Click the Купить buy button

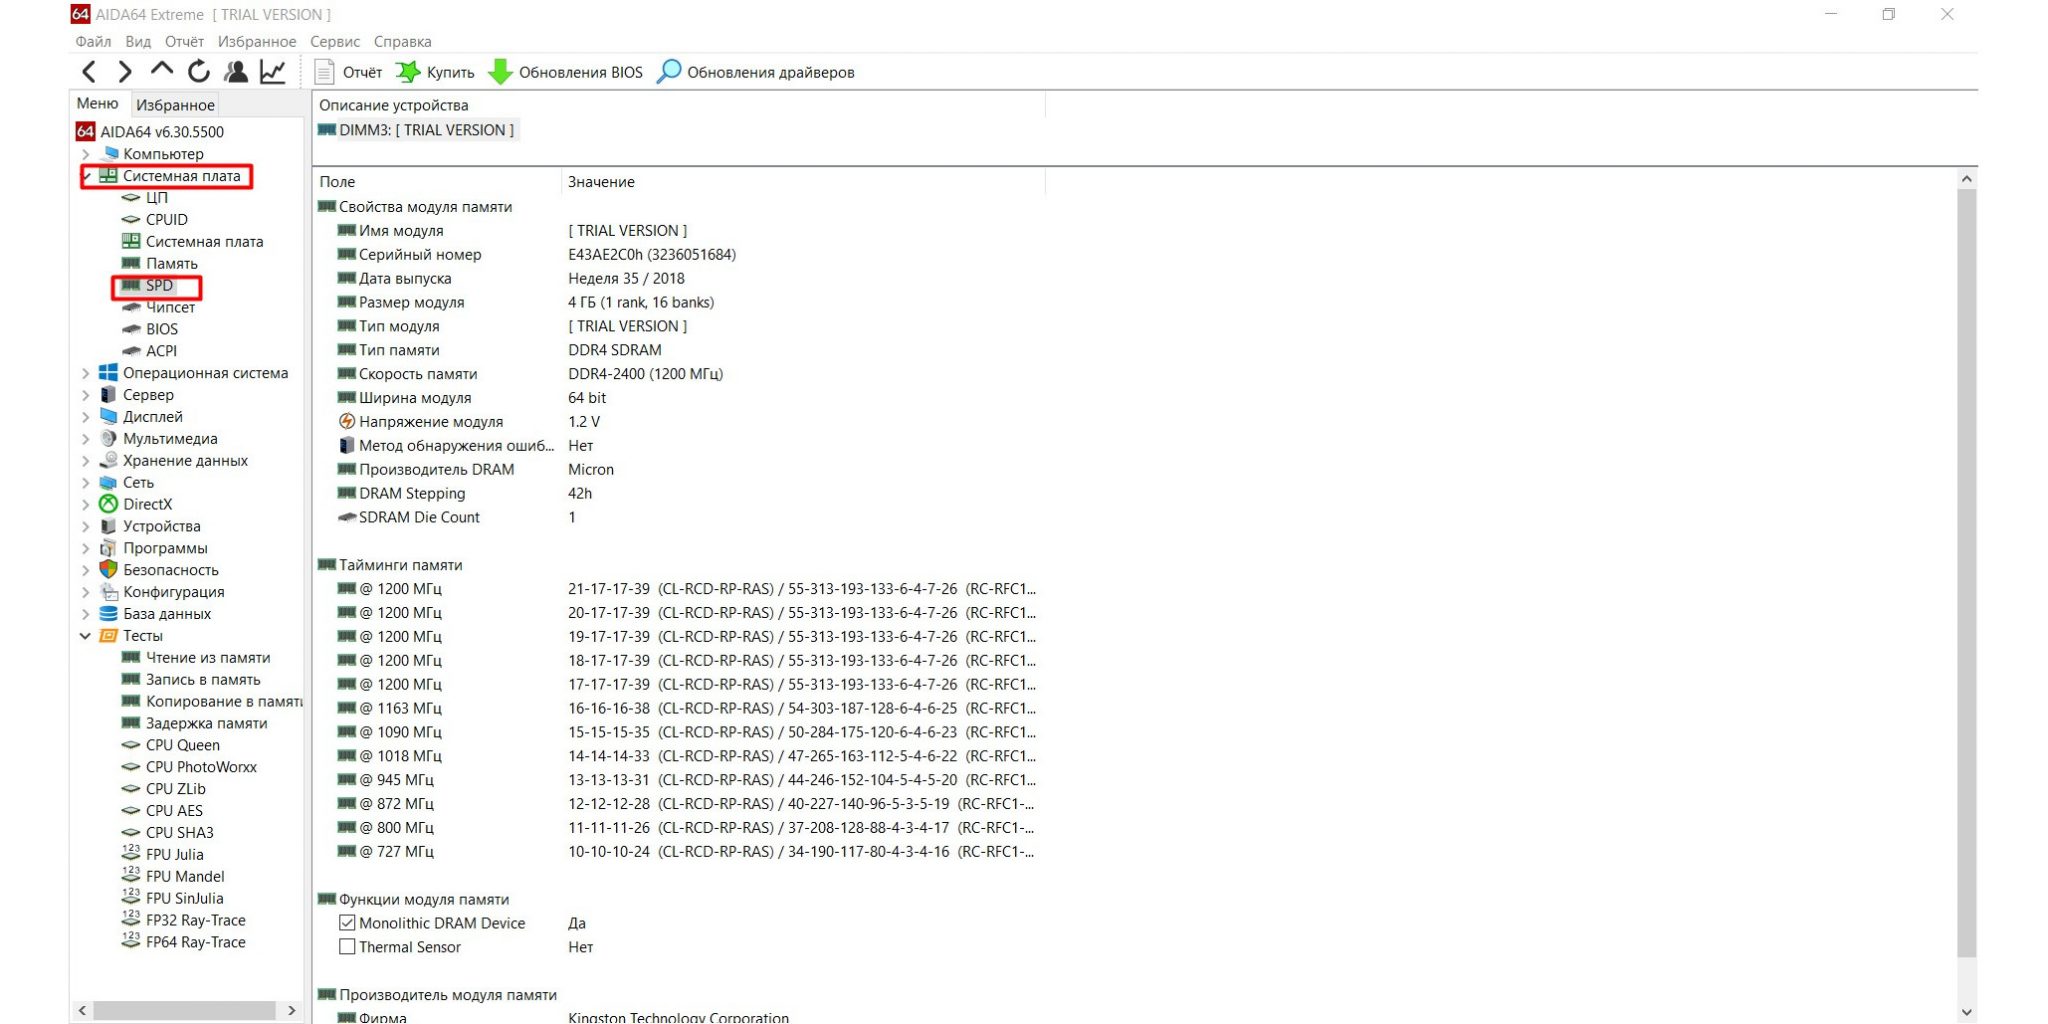click(x=435, y=72)
